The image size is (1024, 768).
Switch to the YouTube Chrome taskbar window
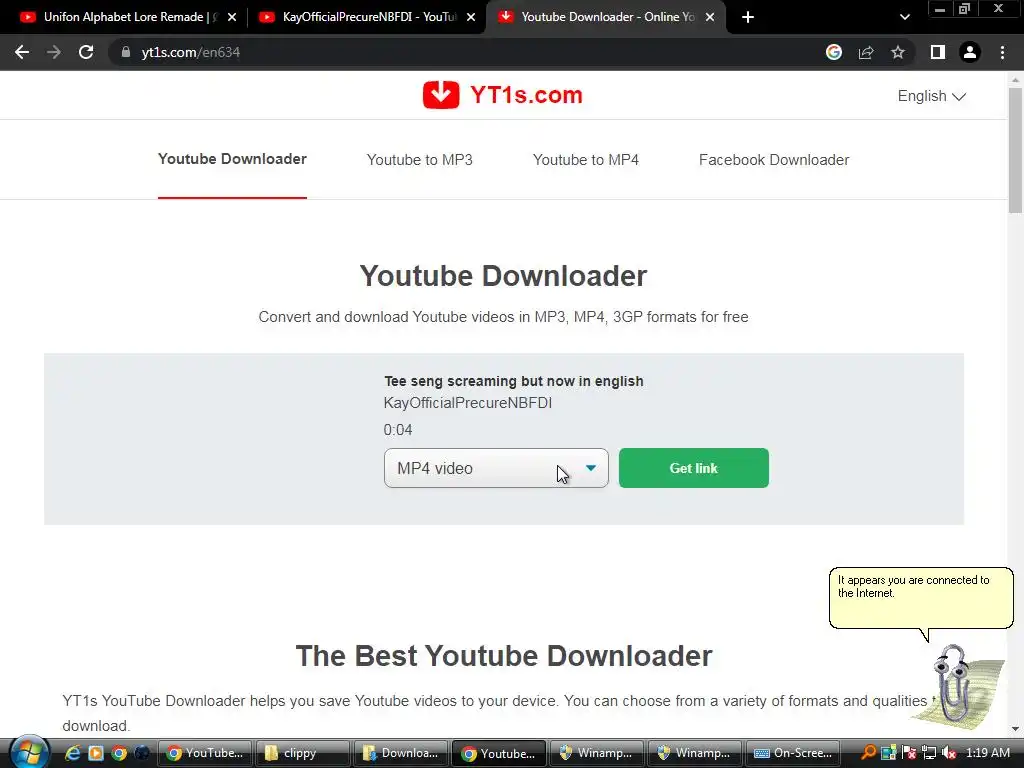tap(204, 753)
